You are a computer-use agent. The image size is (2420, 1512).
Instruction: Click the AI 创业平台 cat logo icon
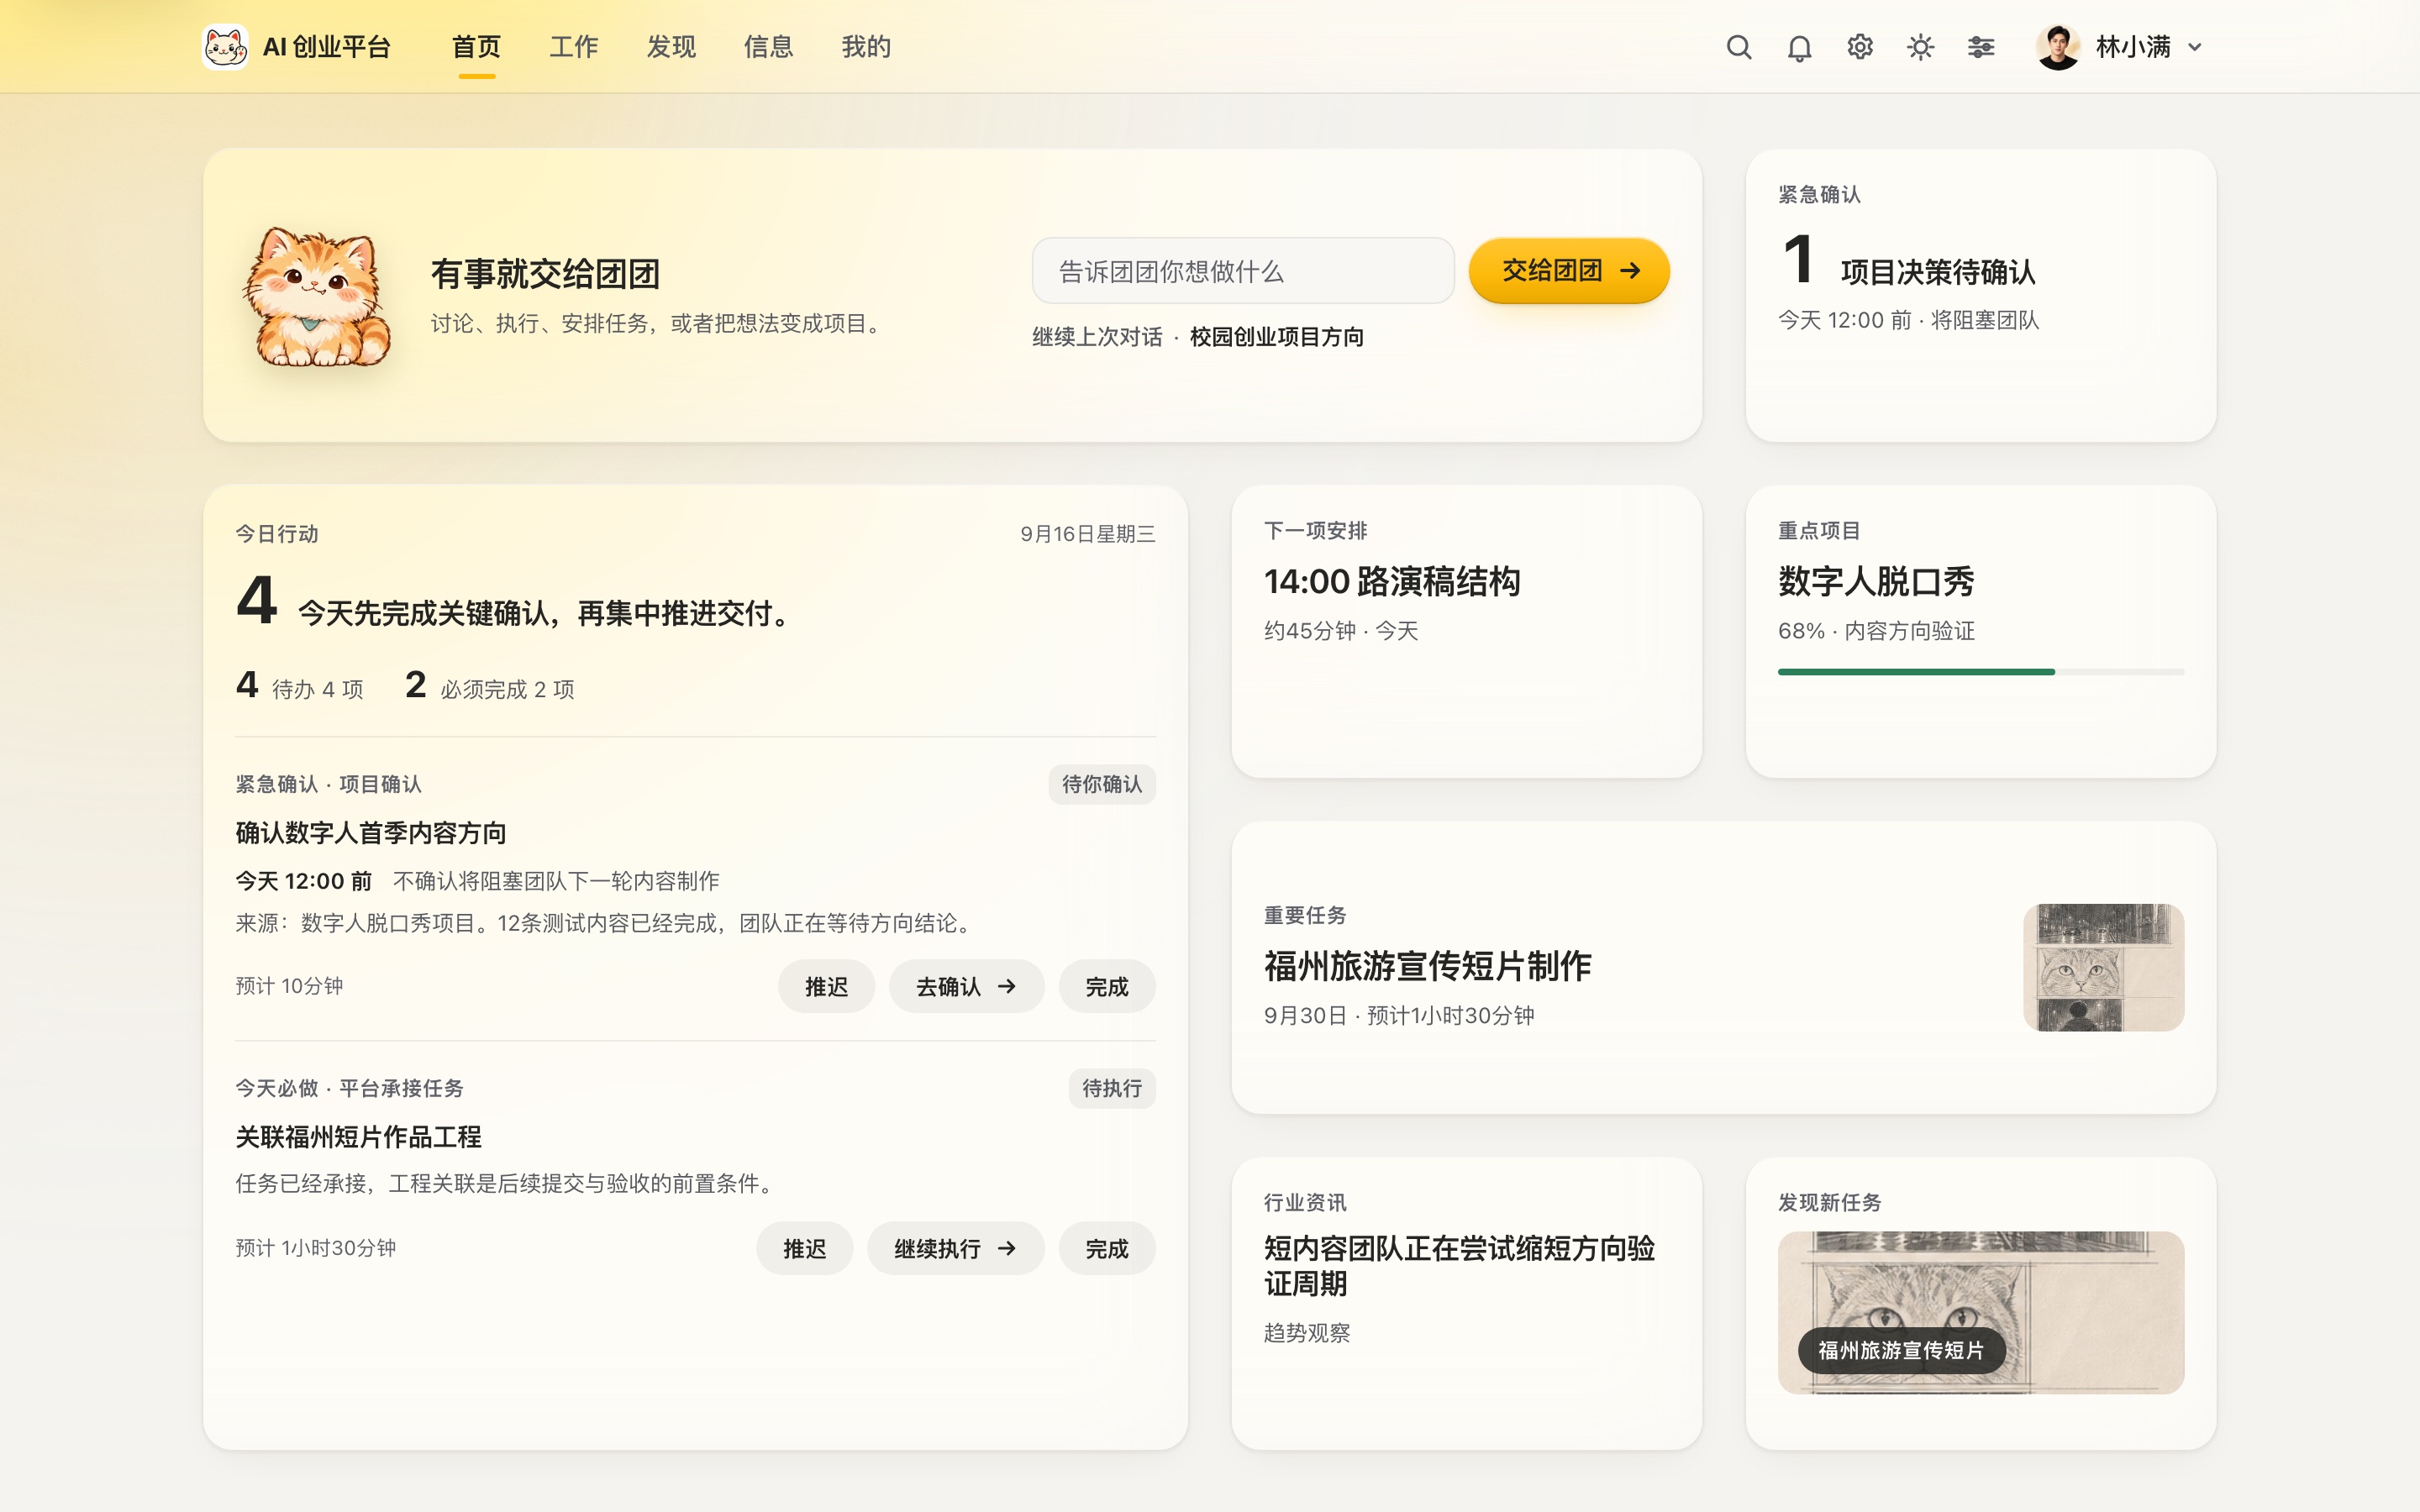click(225, 47)
